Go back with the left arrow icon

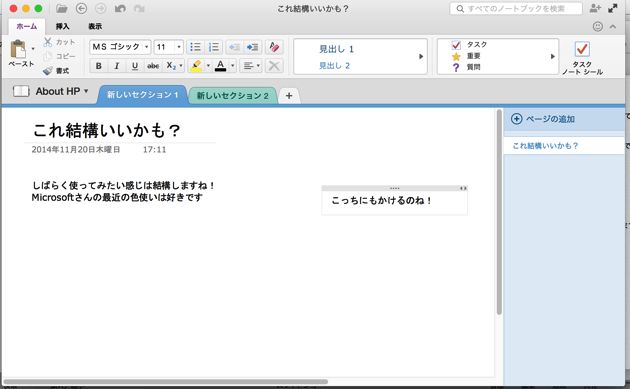click(82, 8)
